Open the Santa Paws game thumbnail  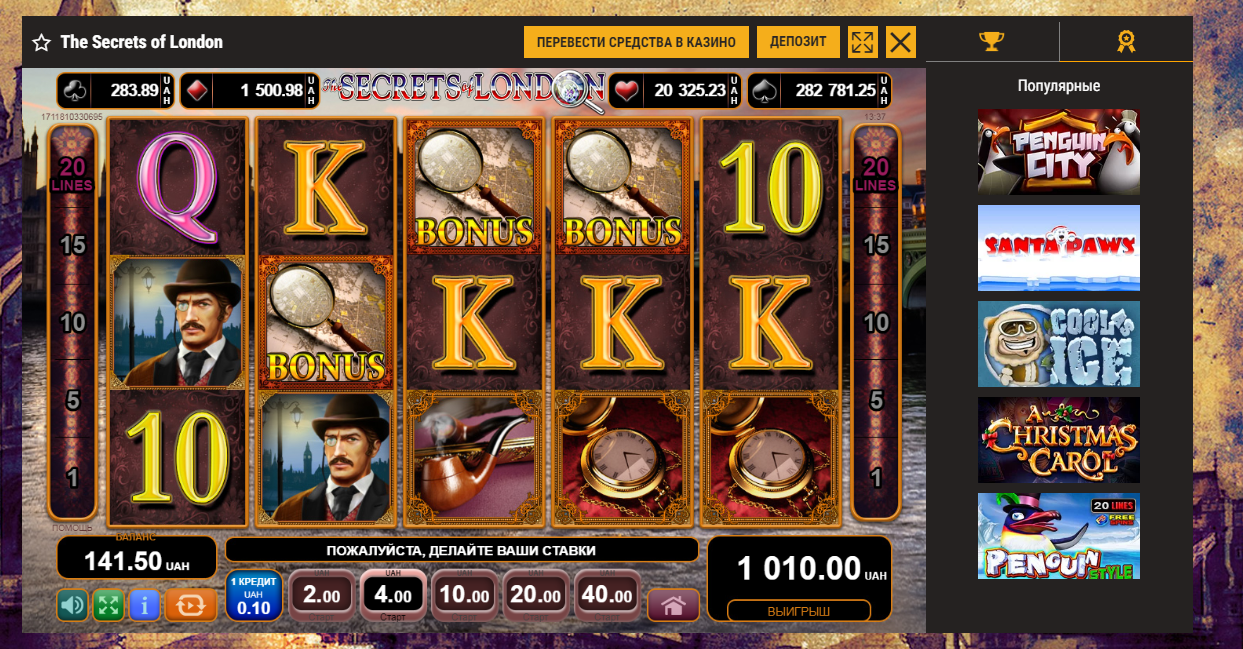coord(1059,247)
